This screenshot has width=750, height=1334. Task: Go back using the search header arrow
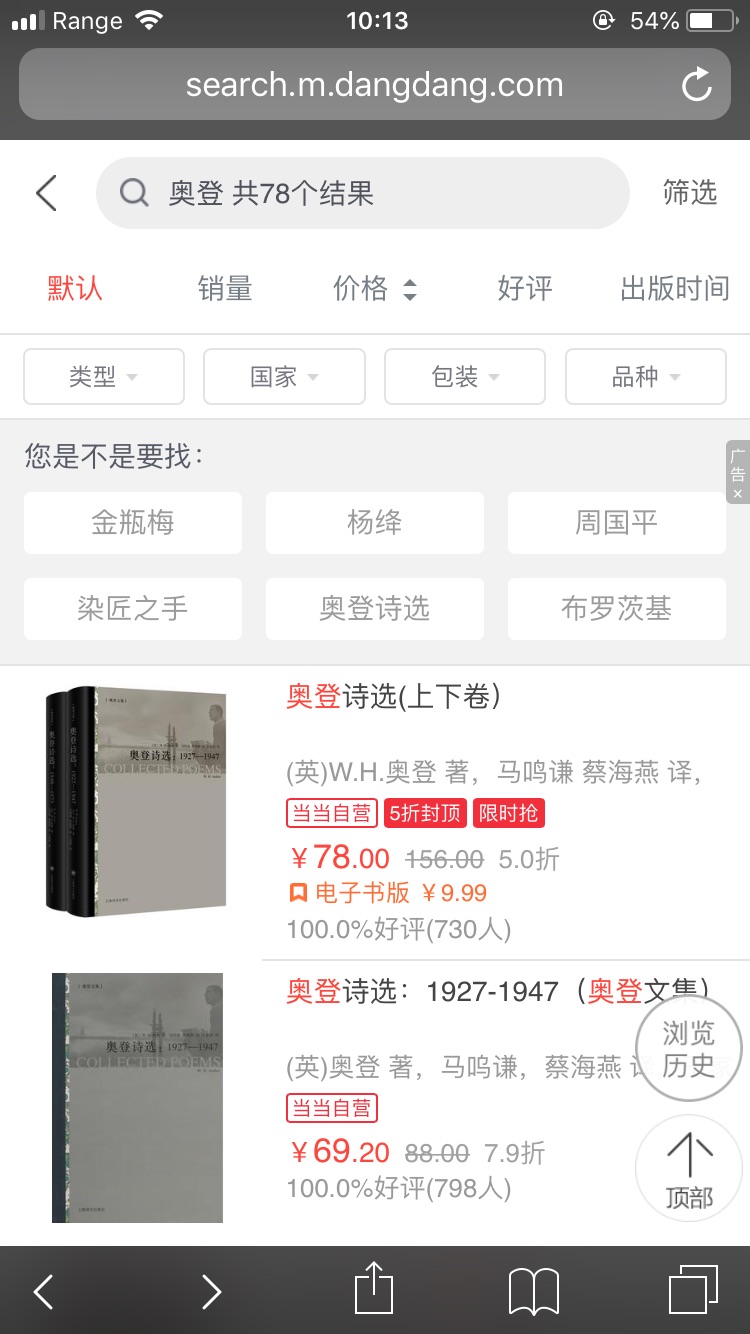pyautogui.click(x=46, y=193)
